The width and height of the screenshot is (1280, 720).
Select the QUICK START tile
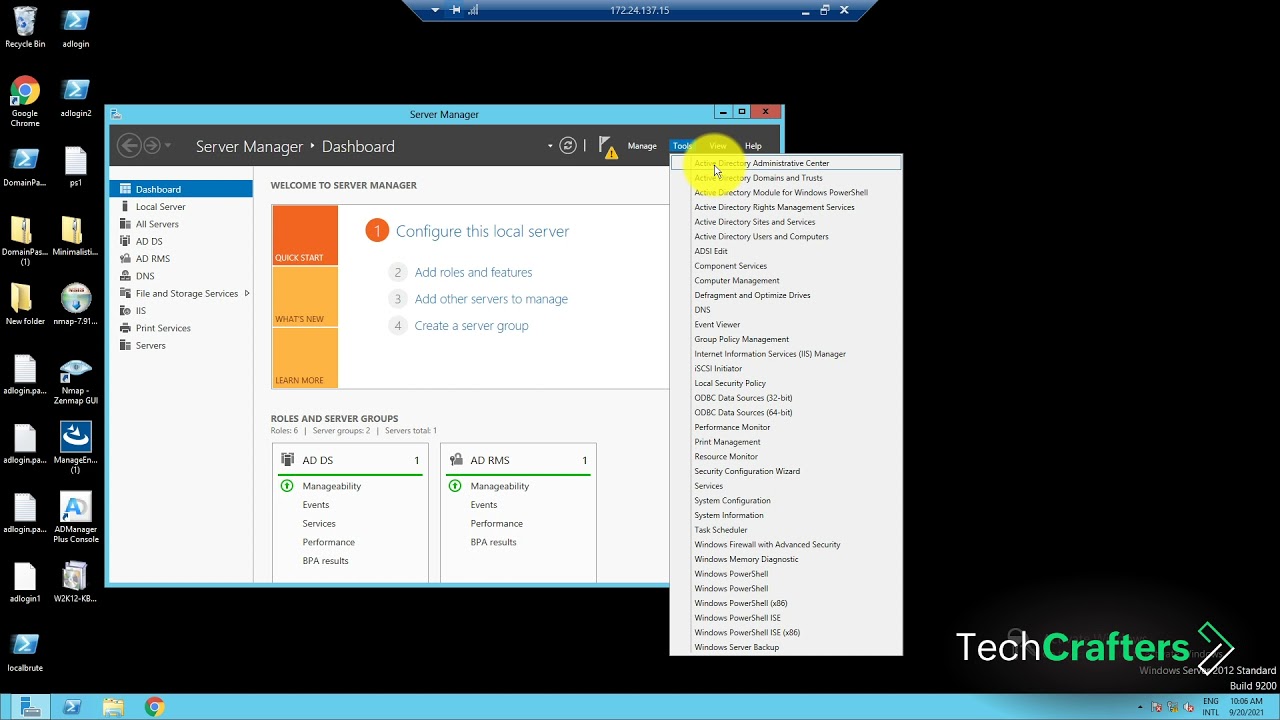pyautogui.click(x=305, y=236)
